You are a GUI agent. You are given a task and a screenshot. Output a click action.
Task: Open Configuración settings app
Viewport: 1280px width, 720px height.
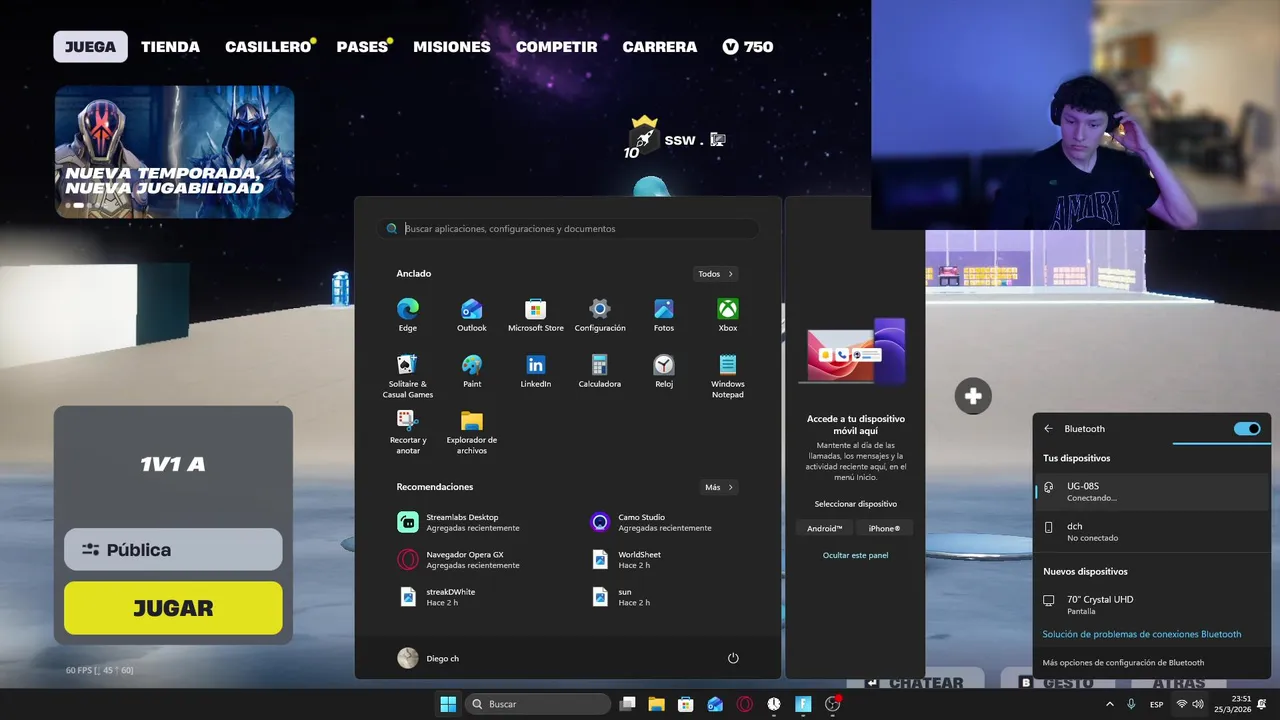[600, 315]
